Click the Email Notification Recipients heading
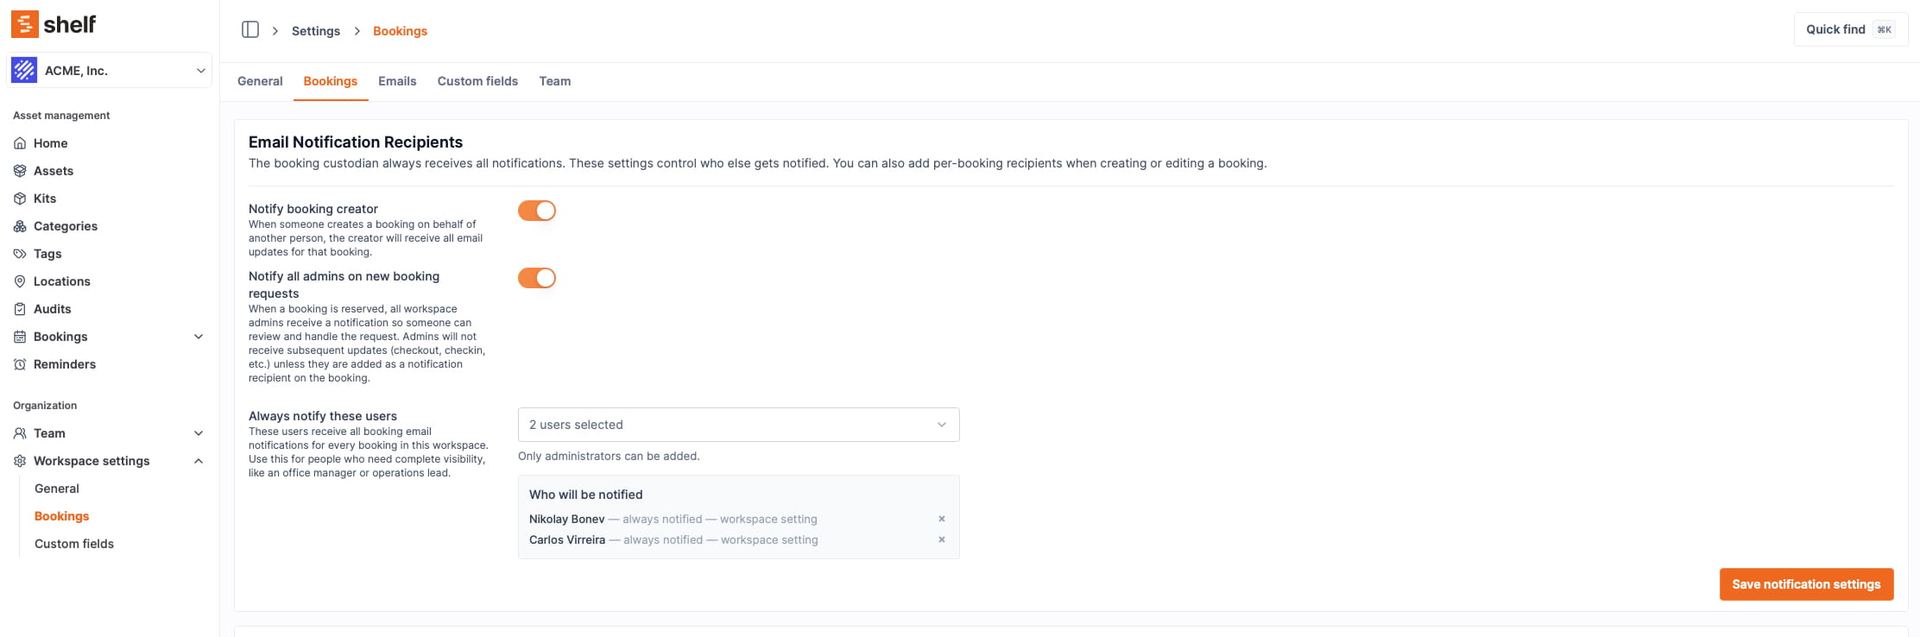The height and width of the screenshot is (637, 1920). 355,142
